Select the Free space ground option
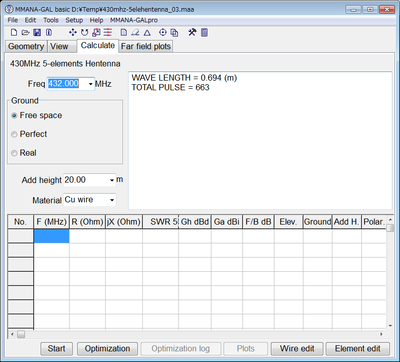 (37, 115)
